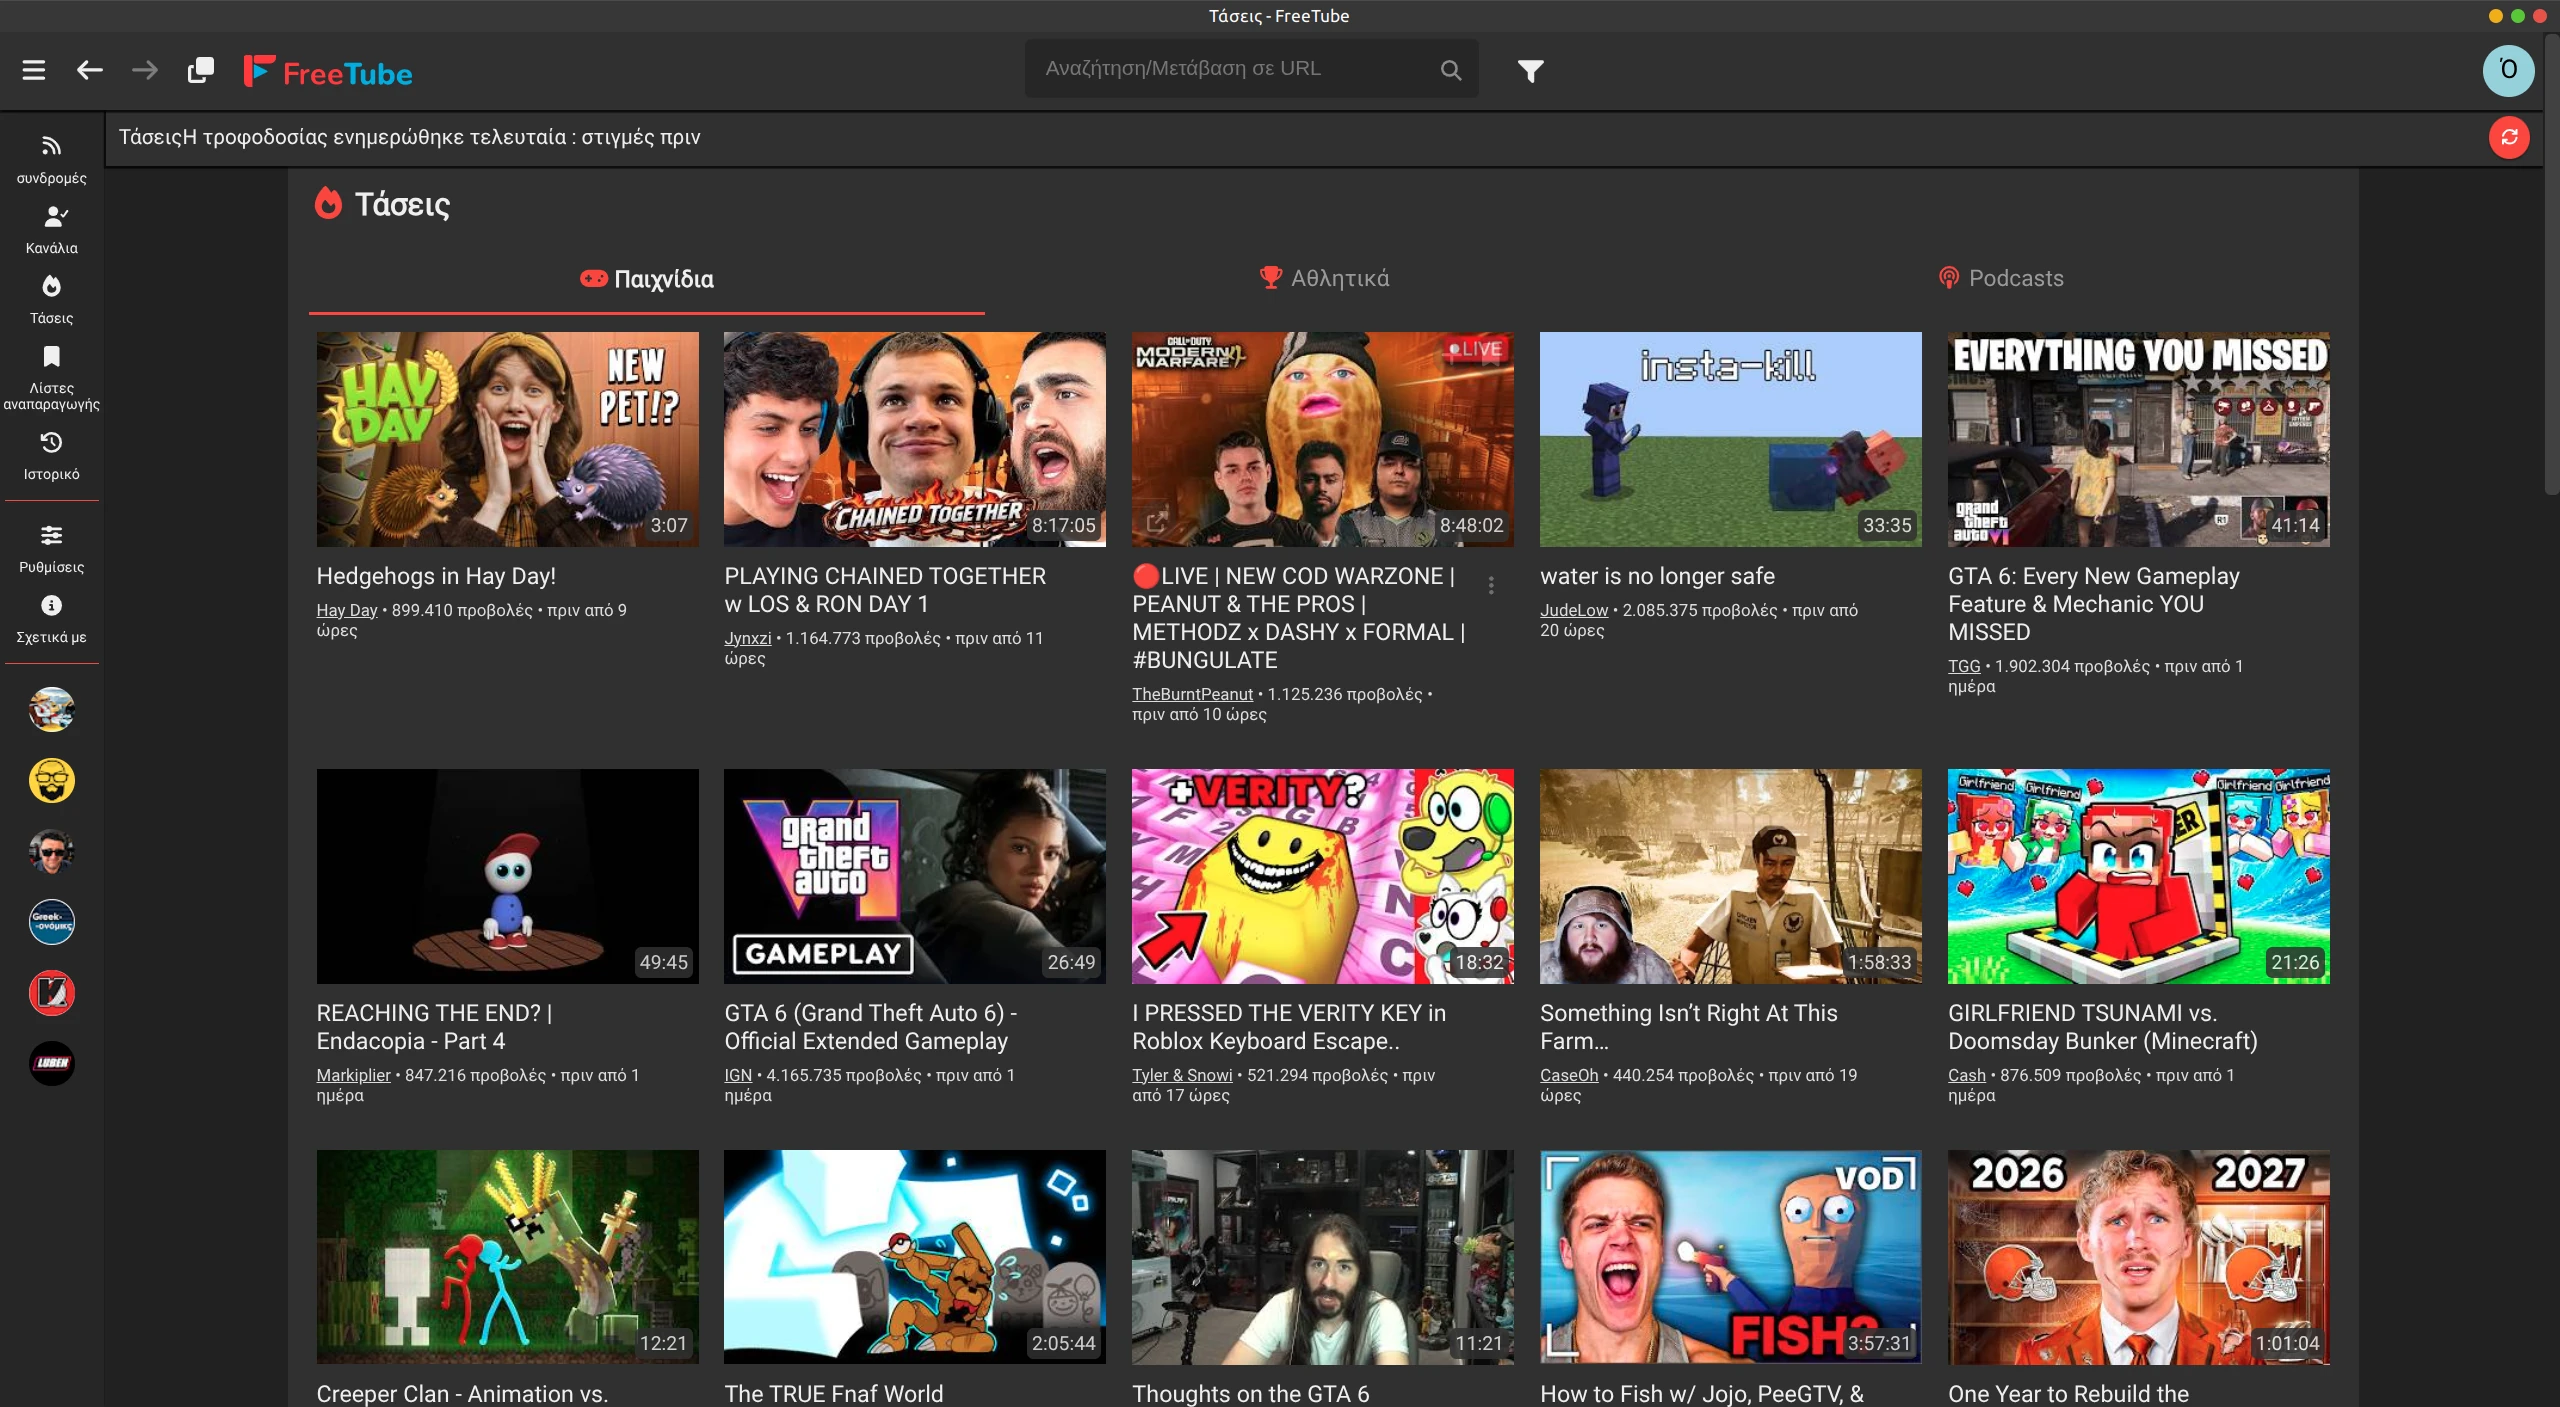
Task: Play the Creeper Clan animation thumbnail
Action: pyautogui.click(x=508, y=1257)
